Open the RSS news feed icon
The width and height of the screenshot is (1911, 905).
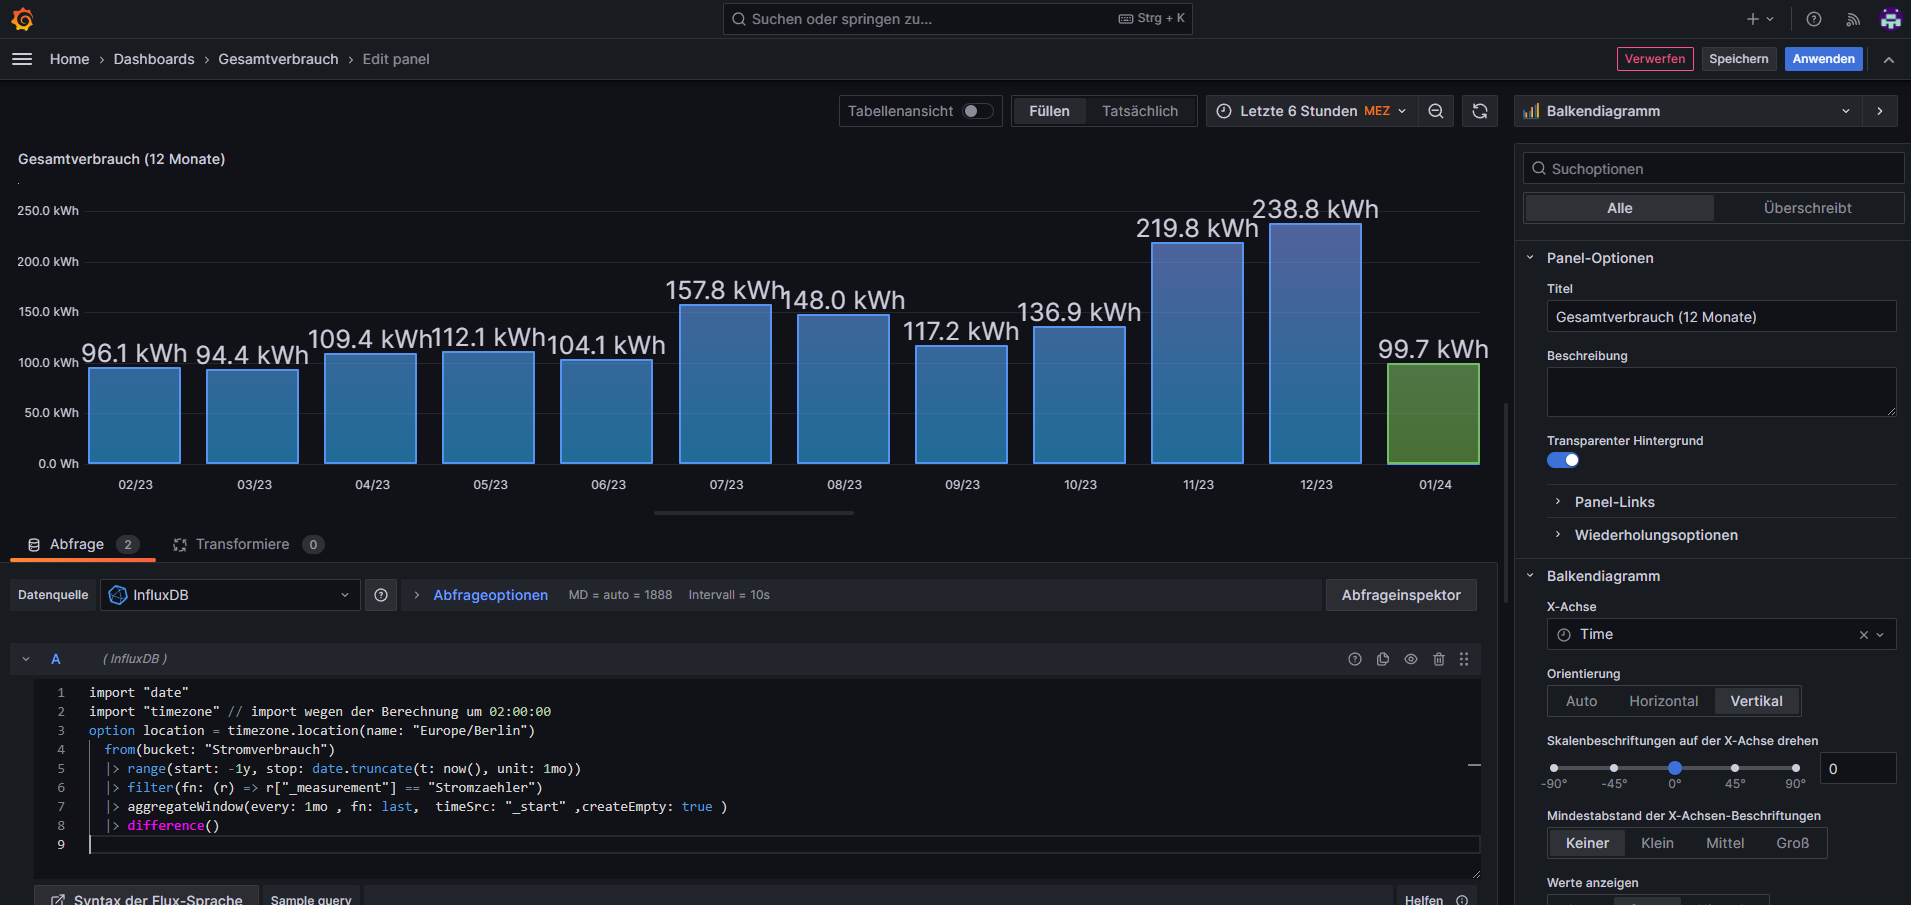click(x=1853, y=19)
